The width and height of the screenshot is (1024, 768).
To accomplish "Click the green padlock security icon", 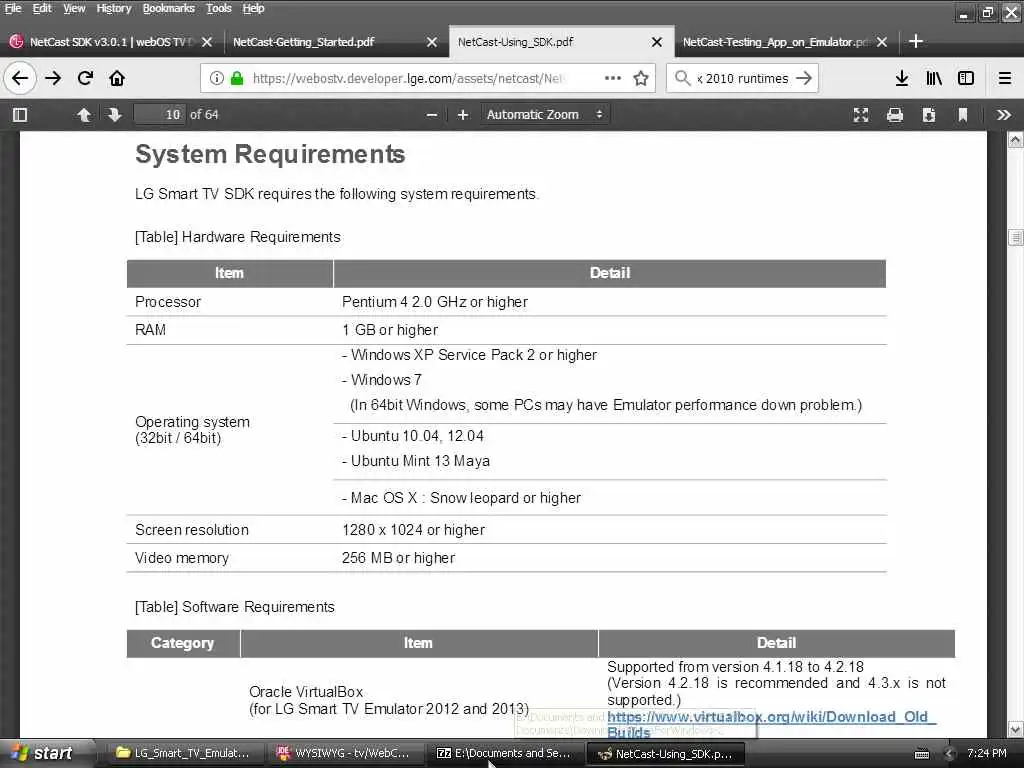I will click(237, 78).
